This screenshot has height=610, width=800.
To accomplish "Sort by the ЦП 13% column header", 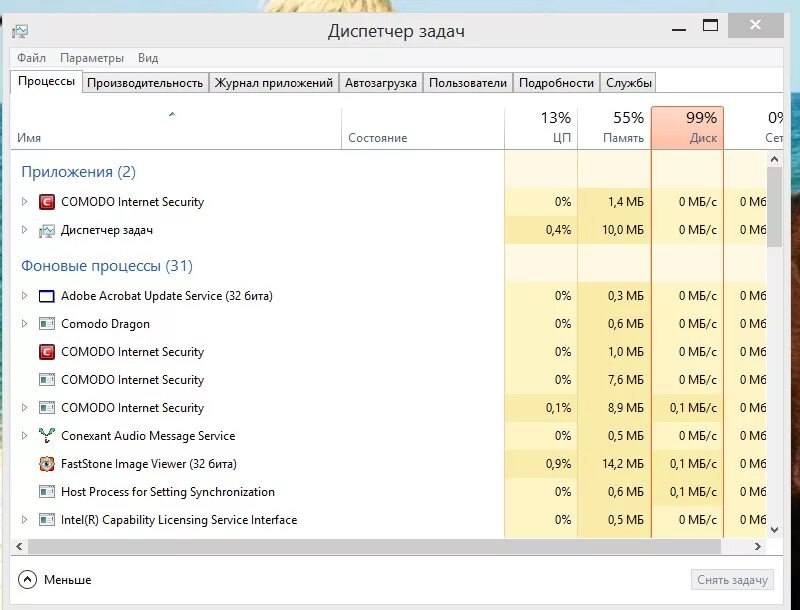I will pyautogui.click(x=541, y=129).
